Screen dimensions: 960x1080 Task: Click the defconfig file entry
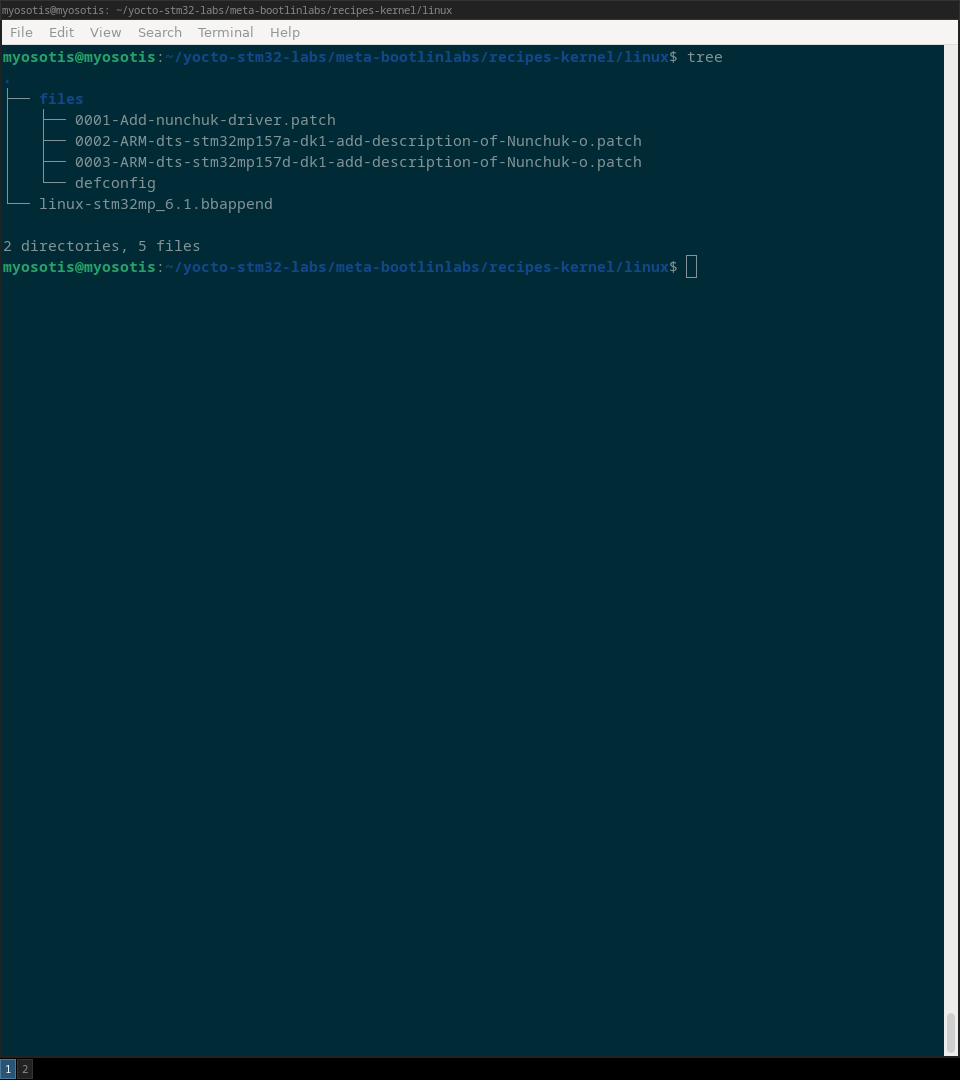point(115,183)
